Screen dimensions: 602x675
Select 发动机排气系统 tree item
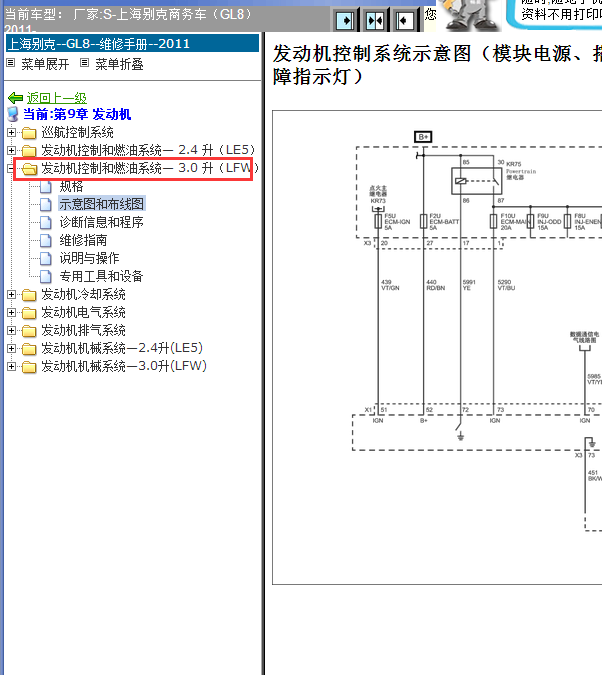(x=84, y=331)
